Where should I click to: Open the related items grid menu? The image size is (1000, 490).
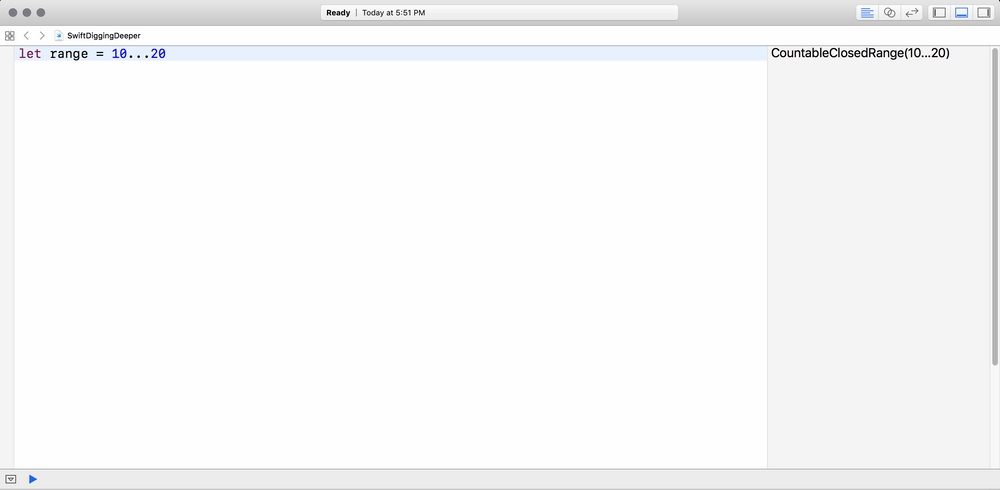10,36
